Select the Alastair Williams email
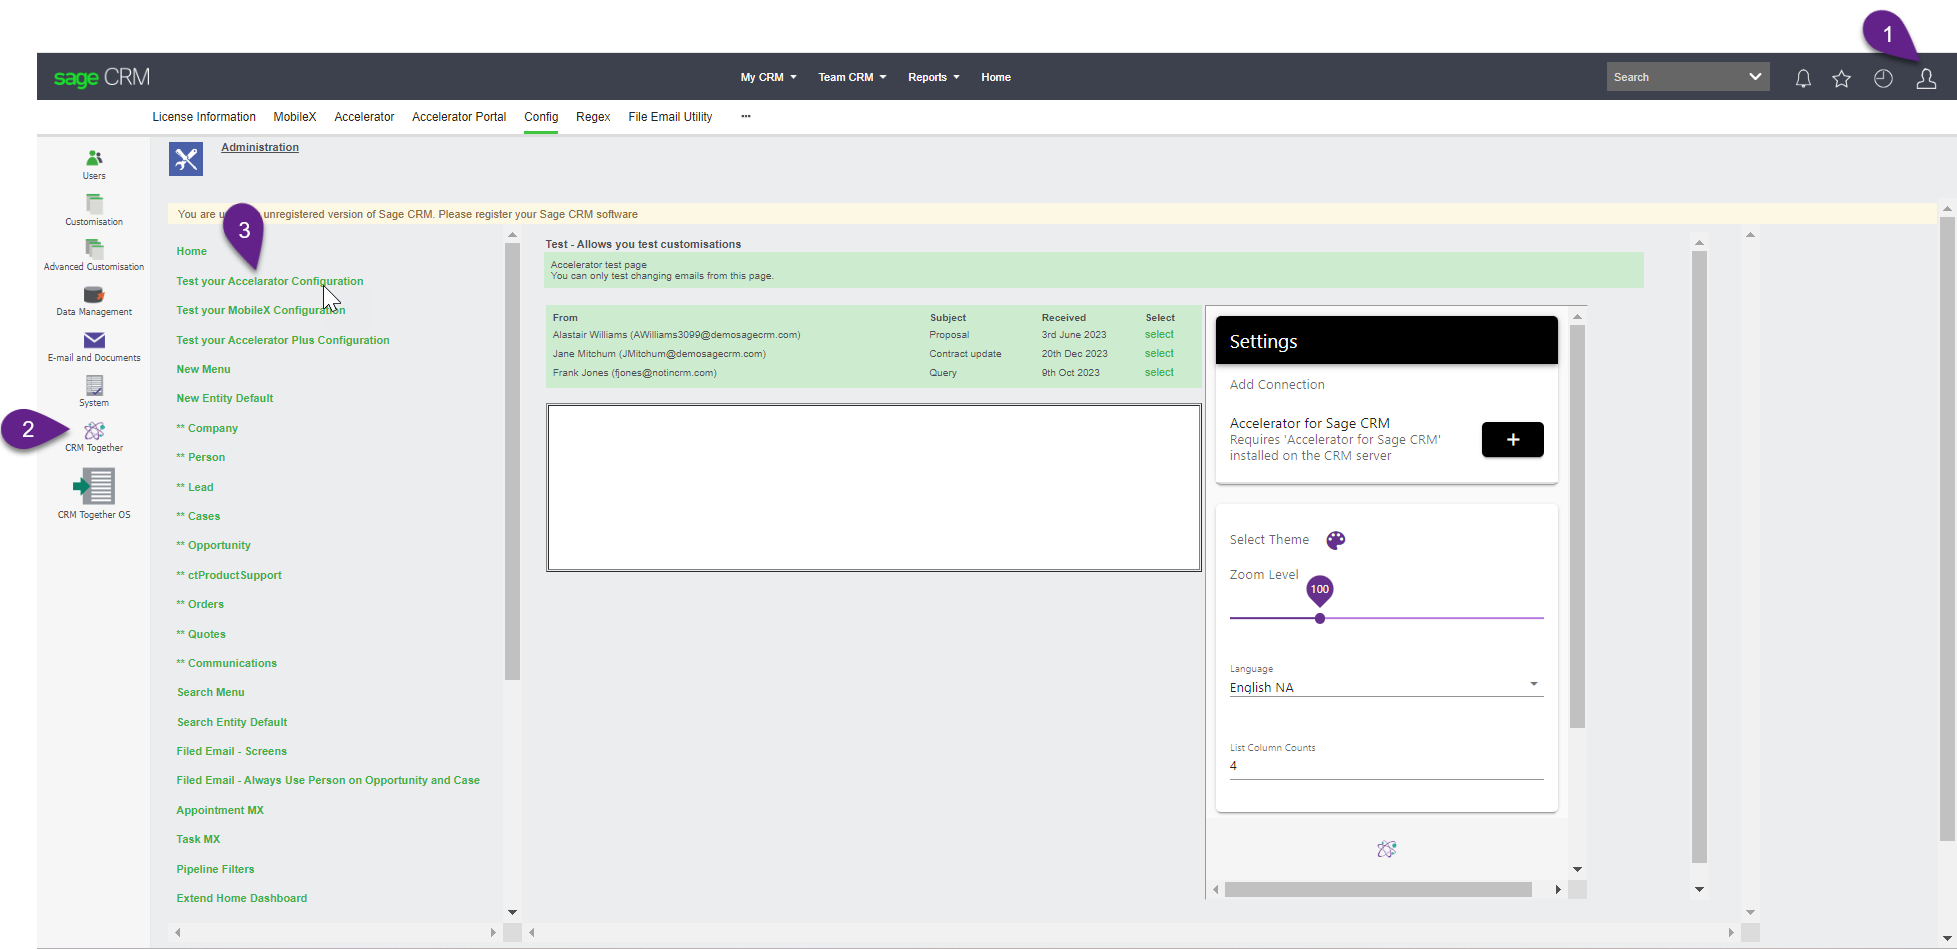The image size is (1957, 949). tap(1159, 335)
